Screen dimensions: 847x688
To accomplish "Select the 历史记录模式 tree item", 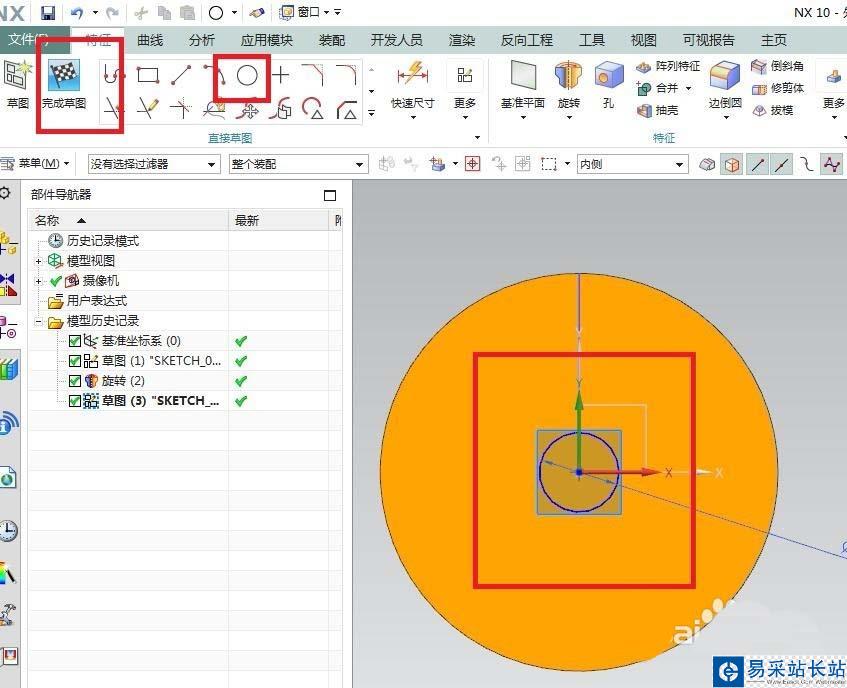I will [x=103, y=241].
